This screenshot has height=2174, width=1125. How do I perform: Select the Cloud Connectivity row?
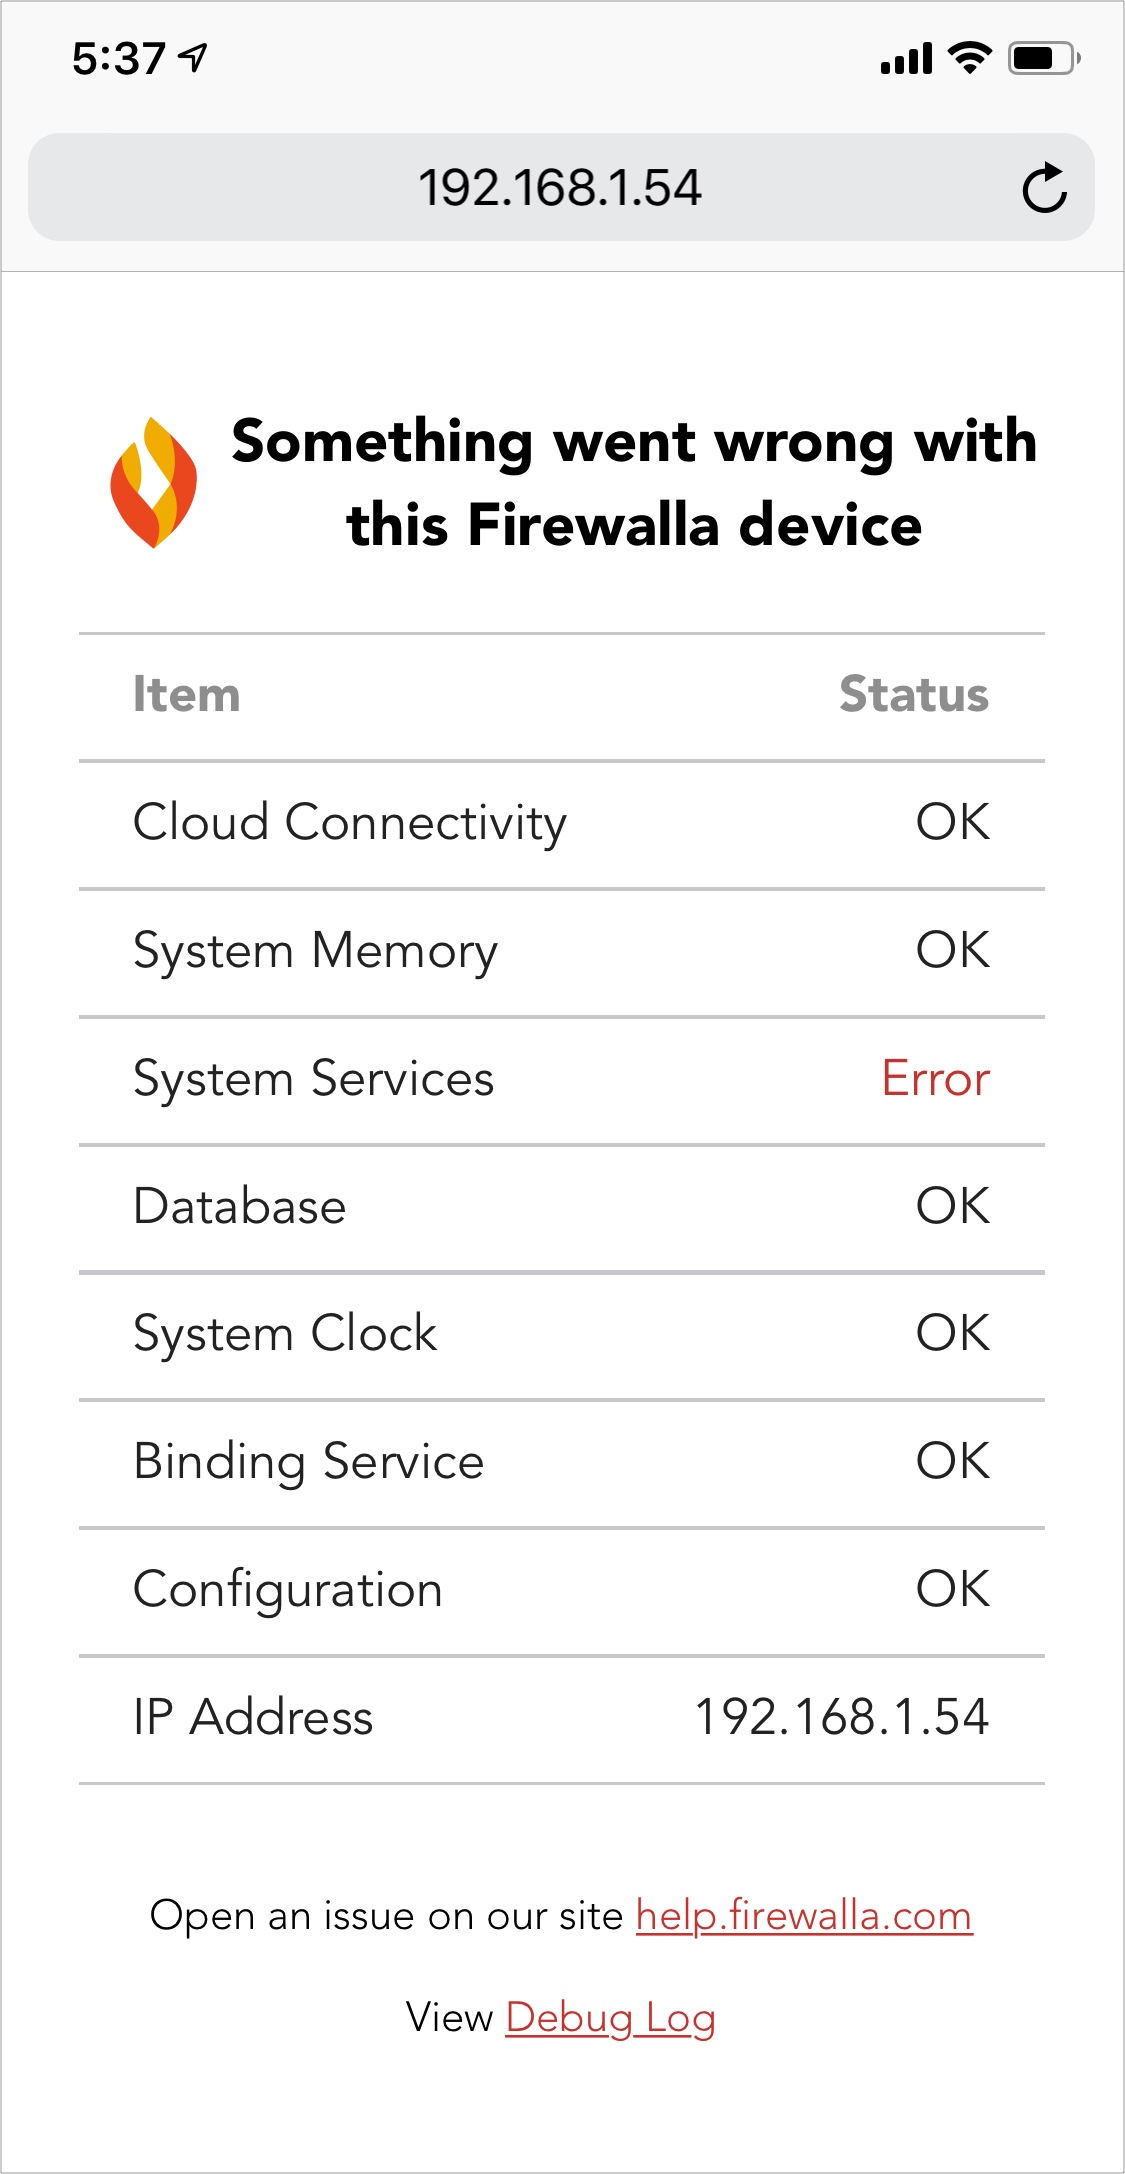pos(562,825)
